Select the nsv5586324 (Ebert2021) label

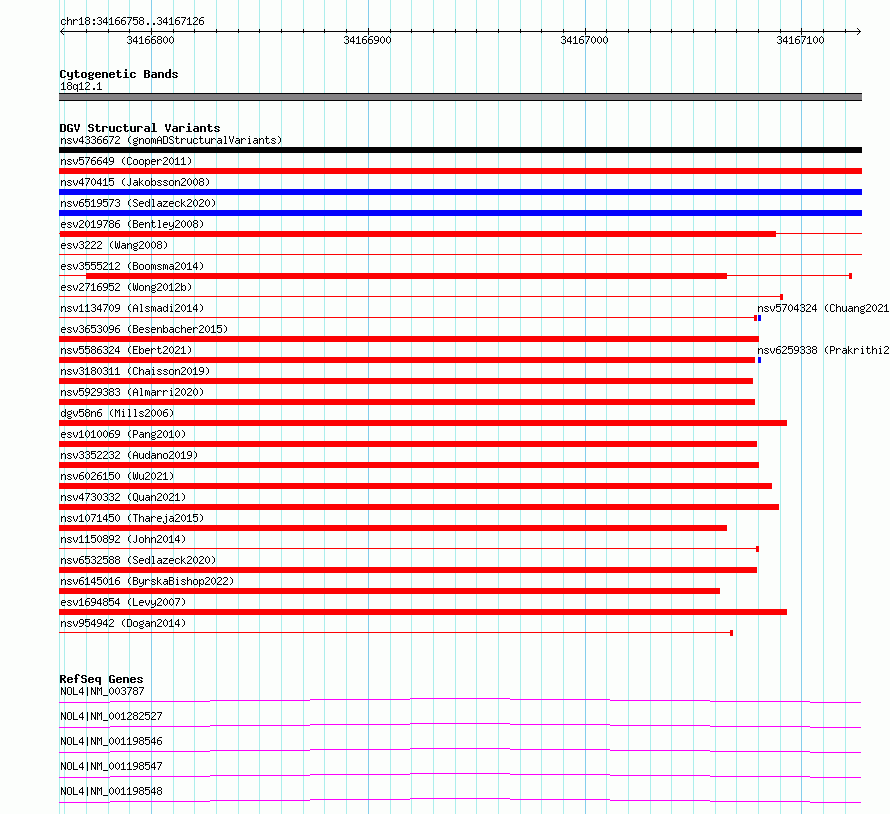126,350
